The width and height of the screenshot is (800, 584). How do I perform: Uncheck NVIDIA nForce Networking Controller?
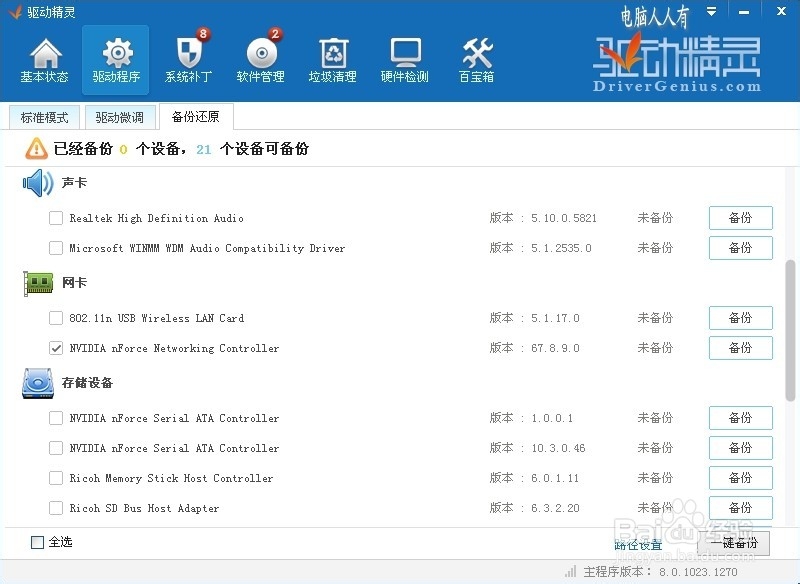pos(56,348)
